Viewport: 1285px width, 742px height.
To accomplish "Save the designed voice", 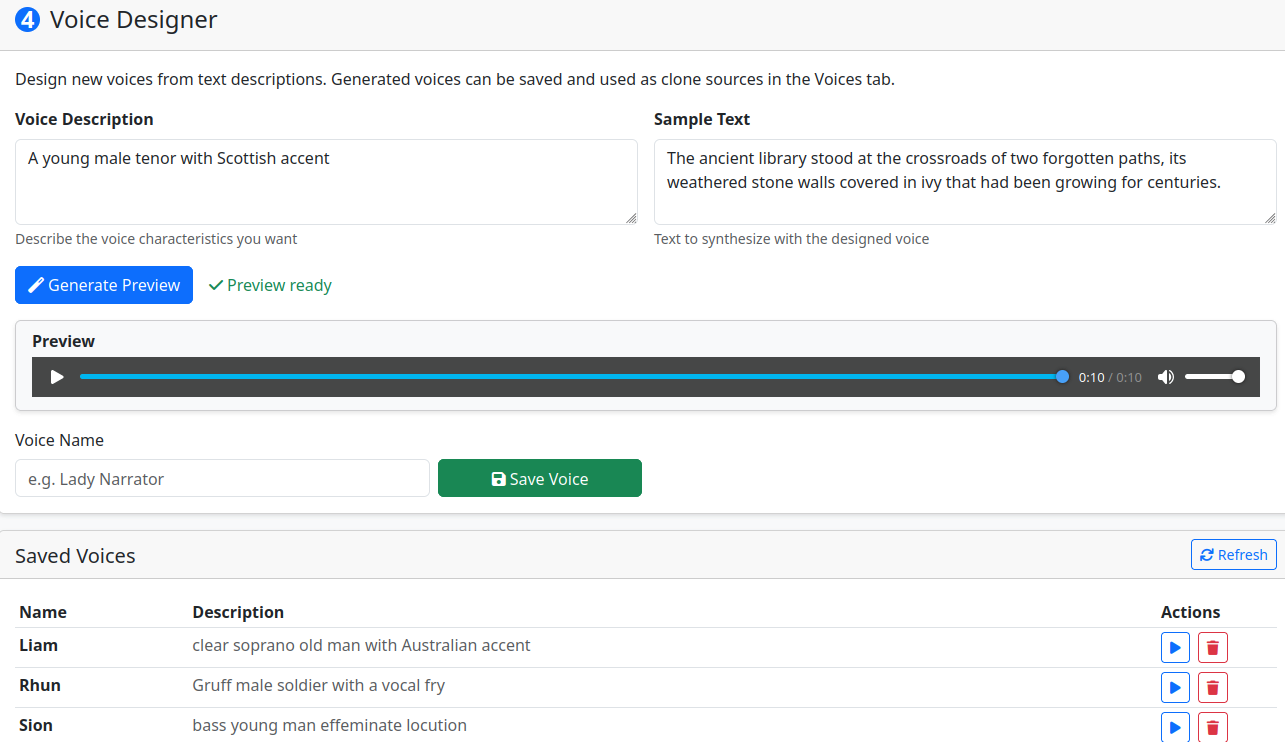I will coord(539,479).
